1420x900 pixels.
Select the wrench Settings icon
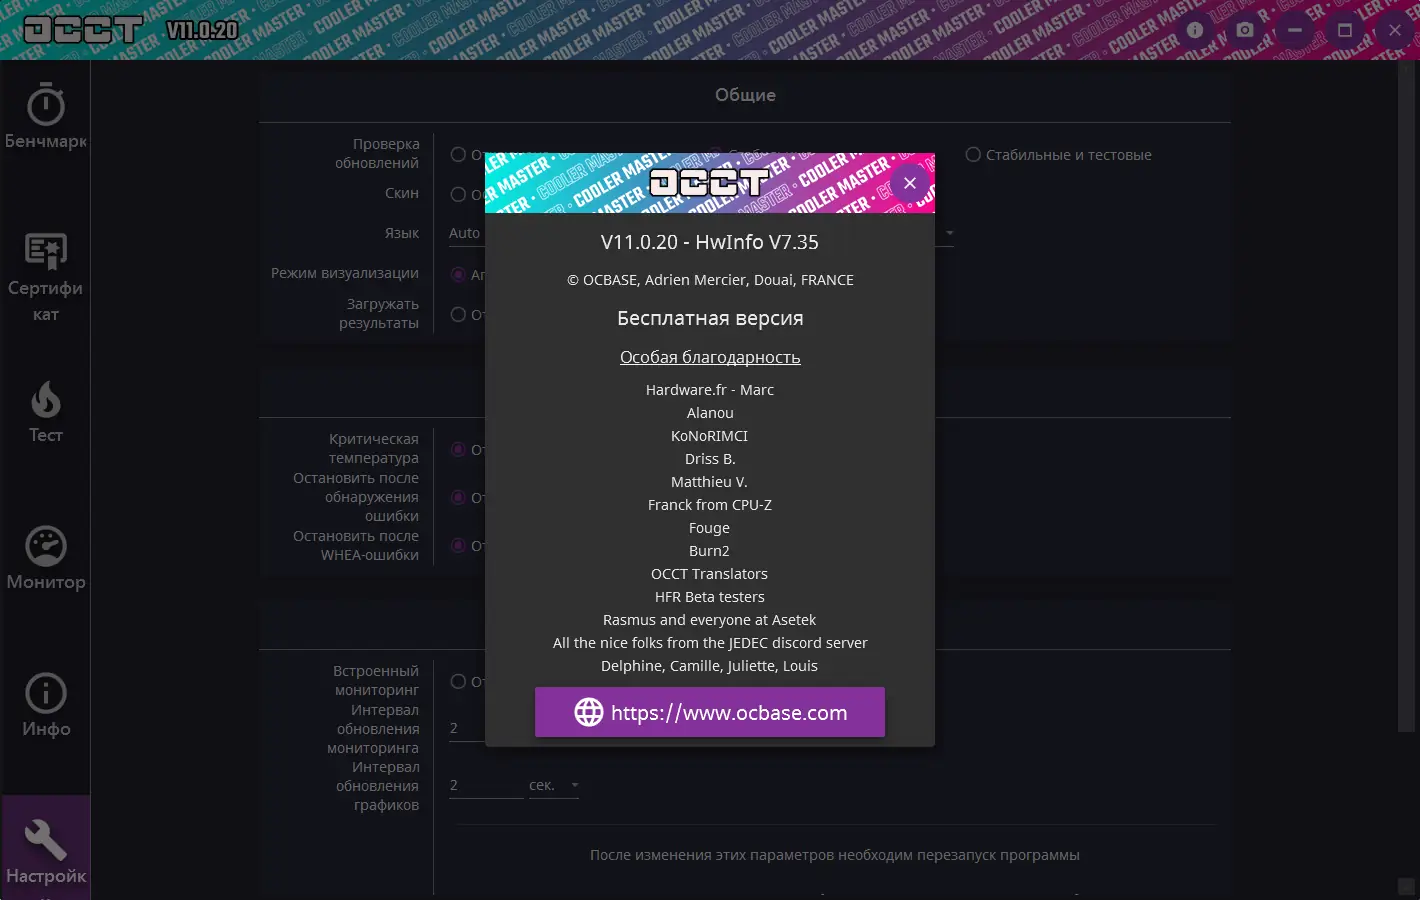pyautogui.click(x=46, y=840)
